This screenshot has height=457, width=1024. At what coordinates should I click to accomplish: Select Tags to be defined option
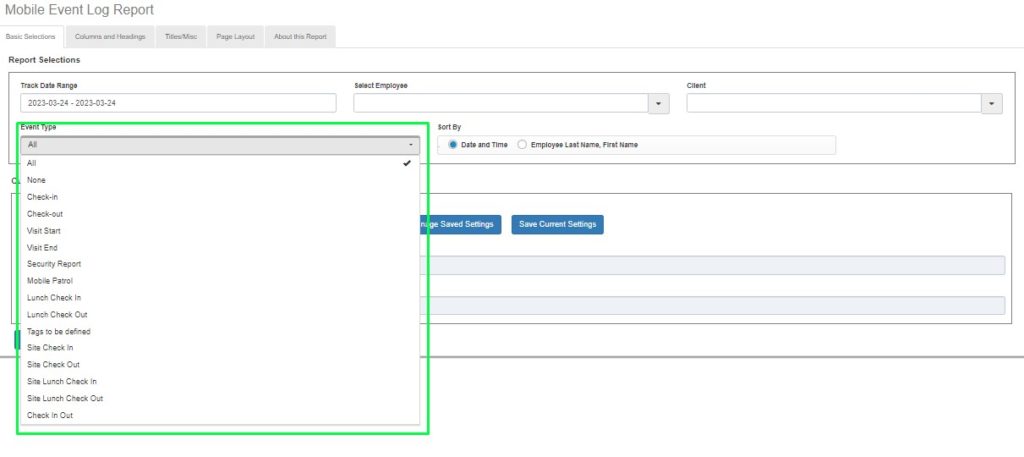(x=59, y=331)
